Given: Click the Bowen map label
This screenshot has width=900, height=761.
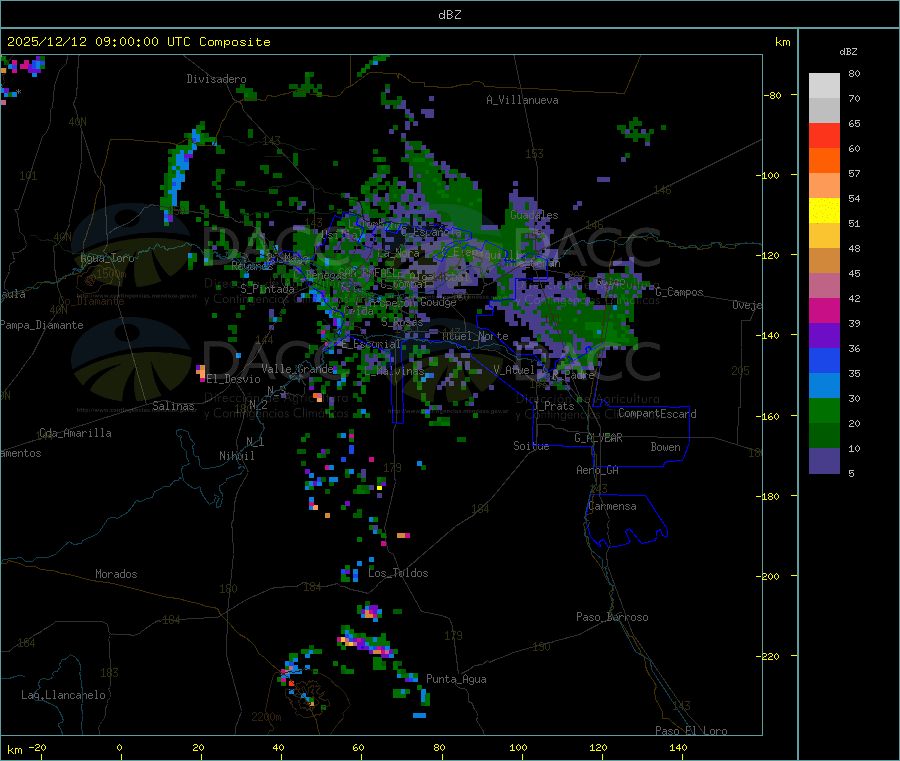Looking at the screenshot, I should click(x=665, y=447).
